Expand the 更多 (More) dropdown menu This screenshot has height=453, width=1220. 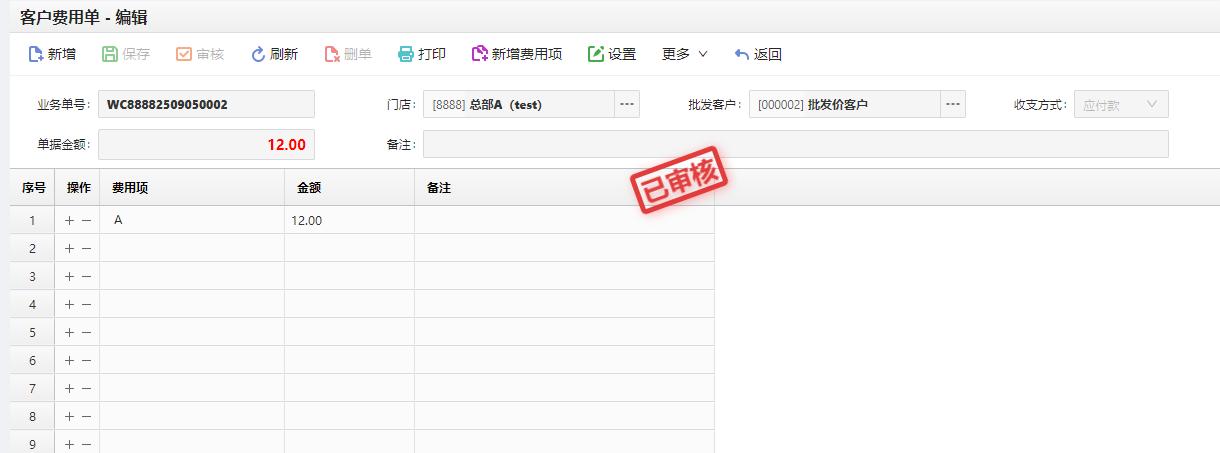685,54
